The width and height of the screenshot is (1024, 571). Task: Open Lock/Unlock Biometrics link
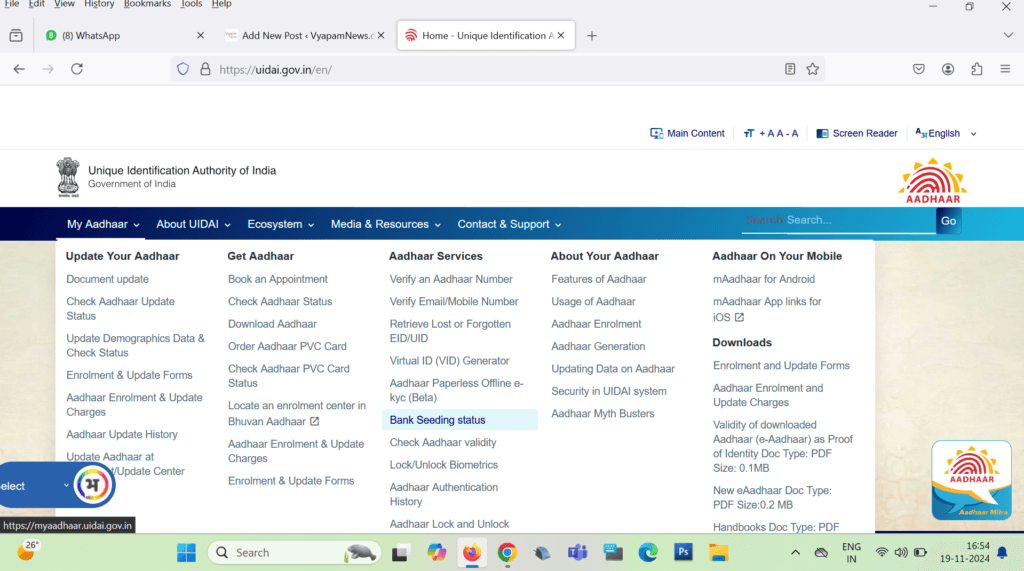coord(443,465)
